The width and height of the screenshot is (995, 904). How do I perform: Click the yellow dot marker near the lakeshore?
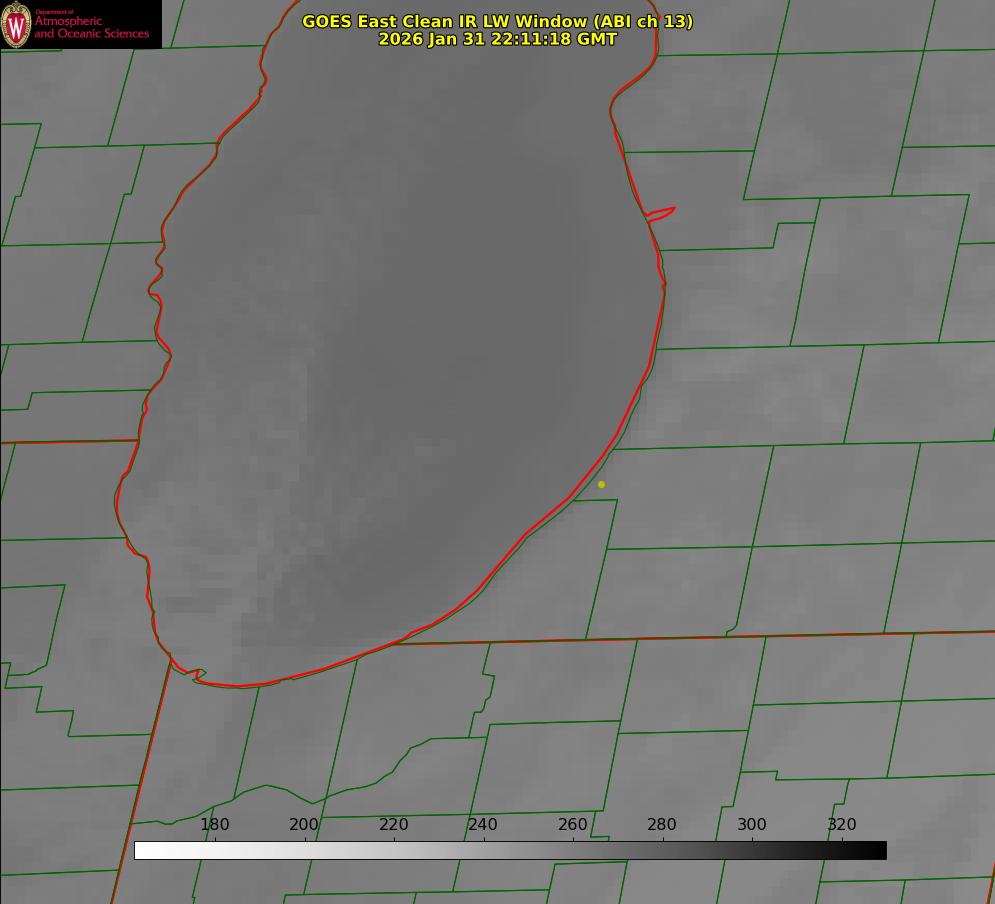point(602,484)
